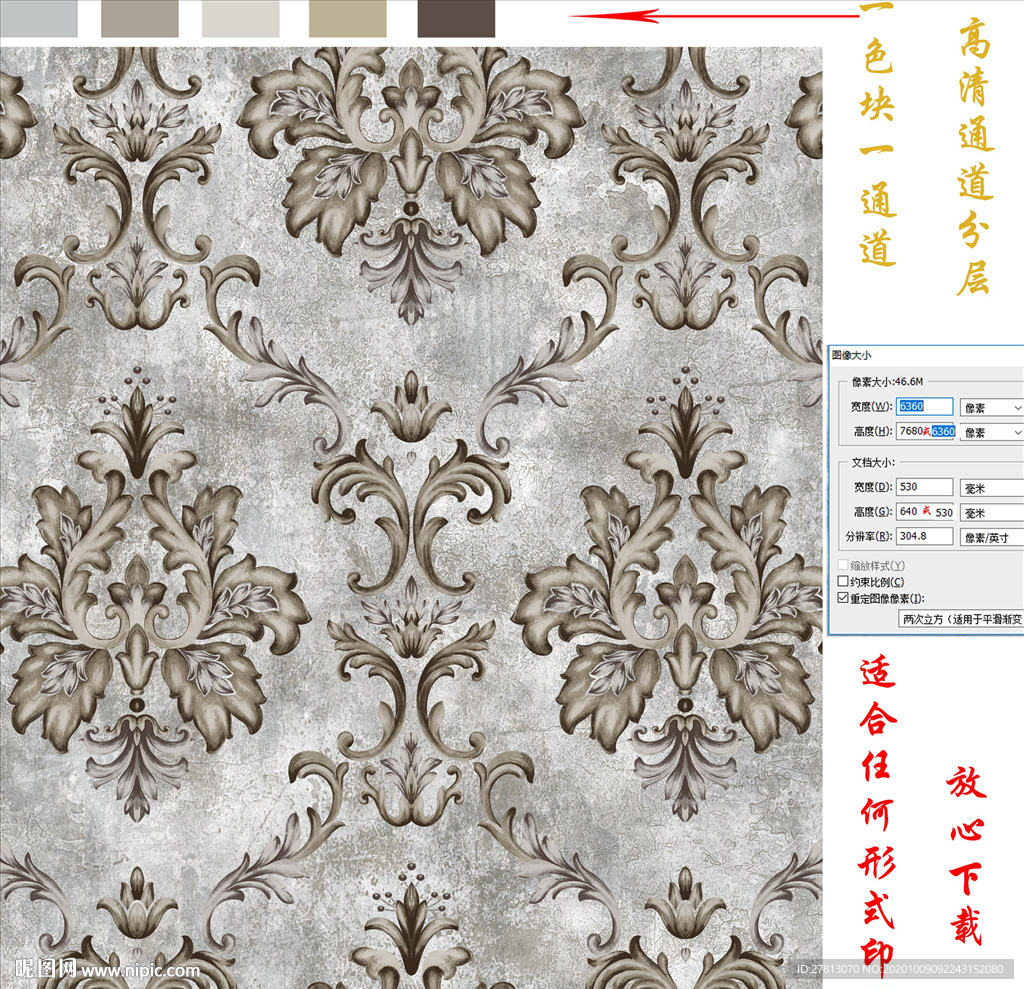Viewport: 1024px width, 989px height.
Task: Toggle the 缩放样式(Y) checkbox
Action: (843, 565)
